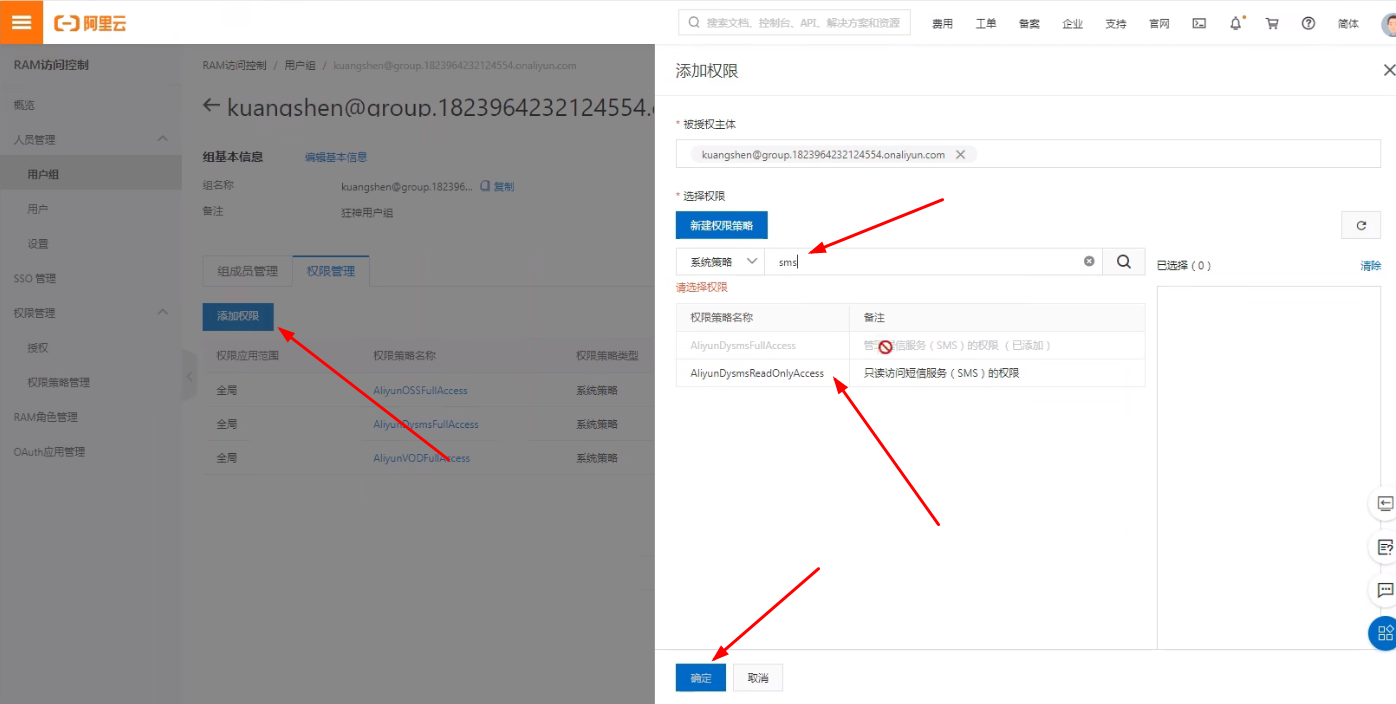Viewport: 1396px width, 704px height.
Task: Open 备案 in the top bar
Action: pyautogui.click(x=1029, y=24)
